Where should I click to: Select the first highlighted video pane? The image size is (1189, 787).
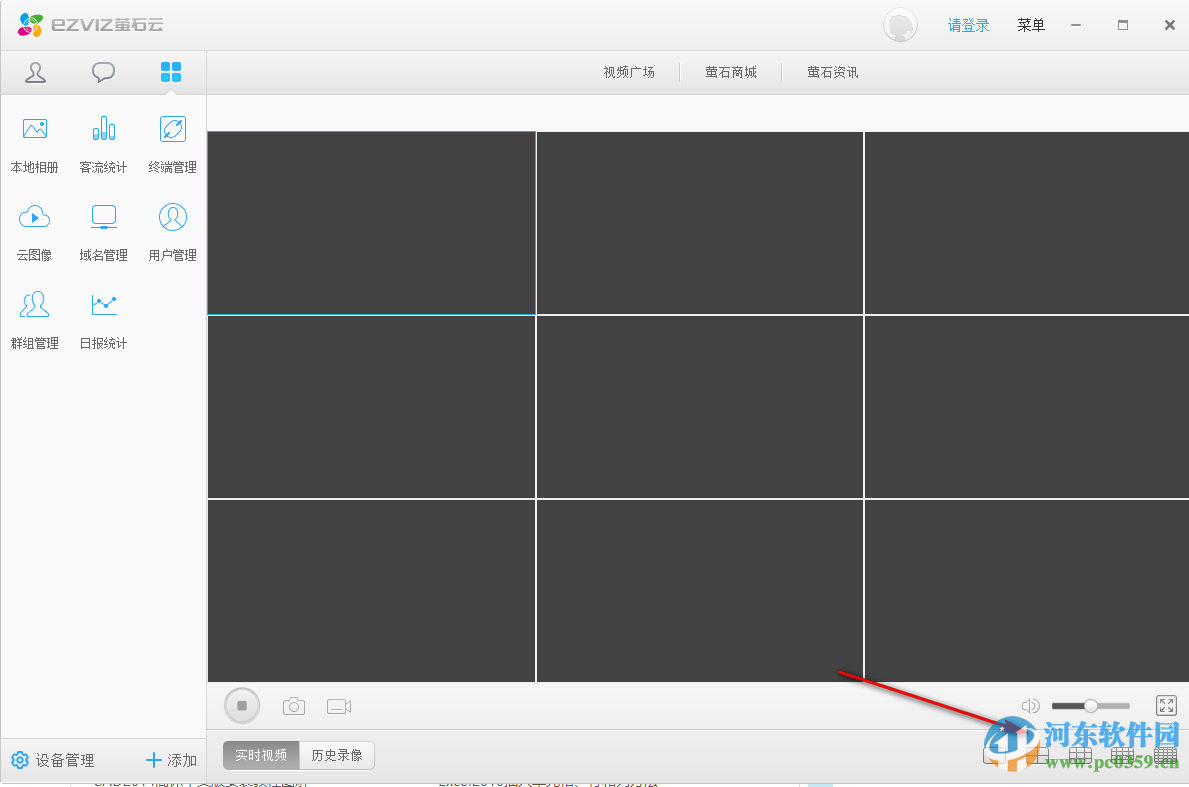372,223
